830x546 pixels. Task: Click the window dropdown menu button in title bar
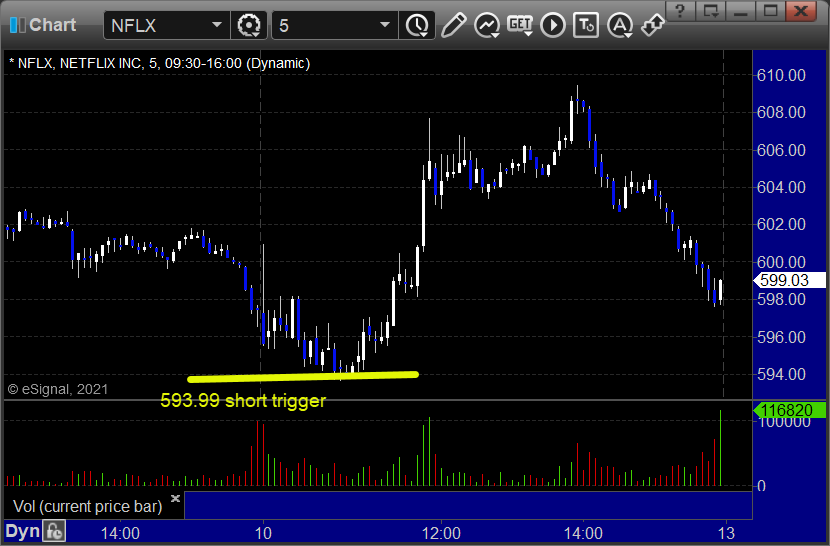(x=711, y=10)
